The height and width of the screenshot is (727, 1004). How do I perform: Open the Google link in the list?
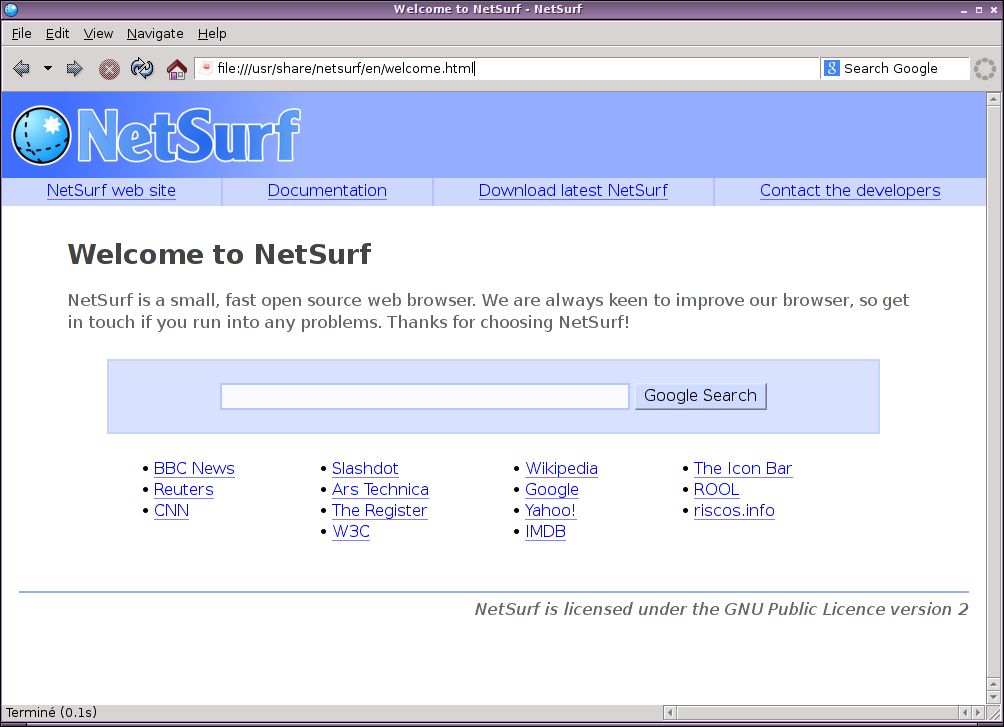(552, 489)
